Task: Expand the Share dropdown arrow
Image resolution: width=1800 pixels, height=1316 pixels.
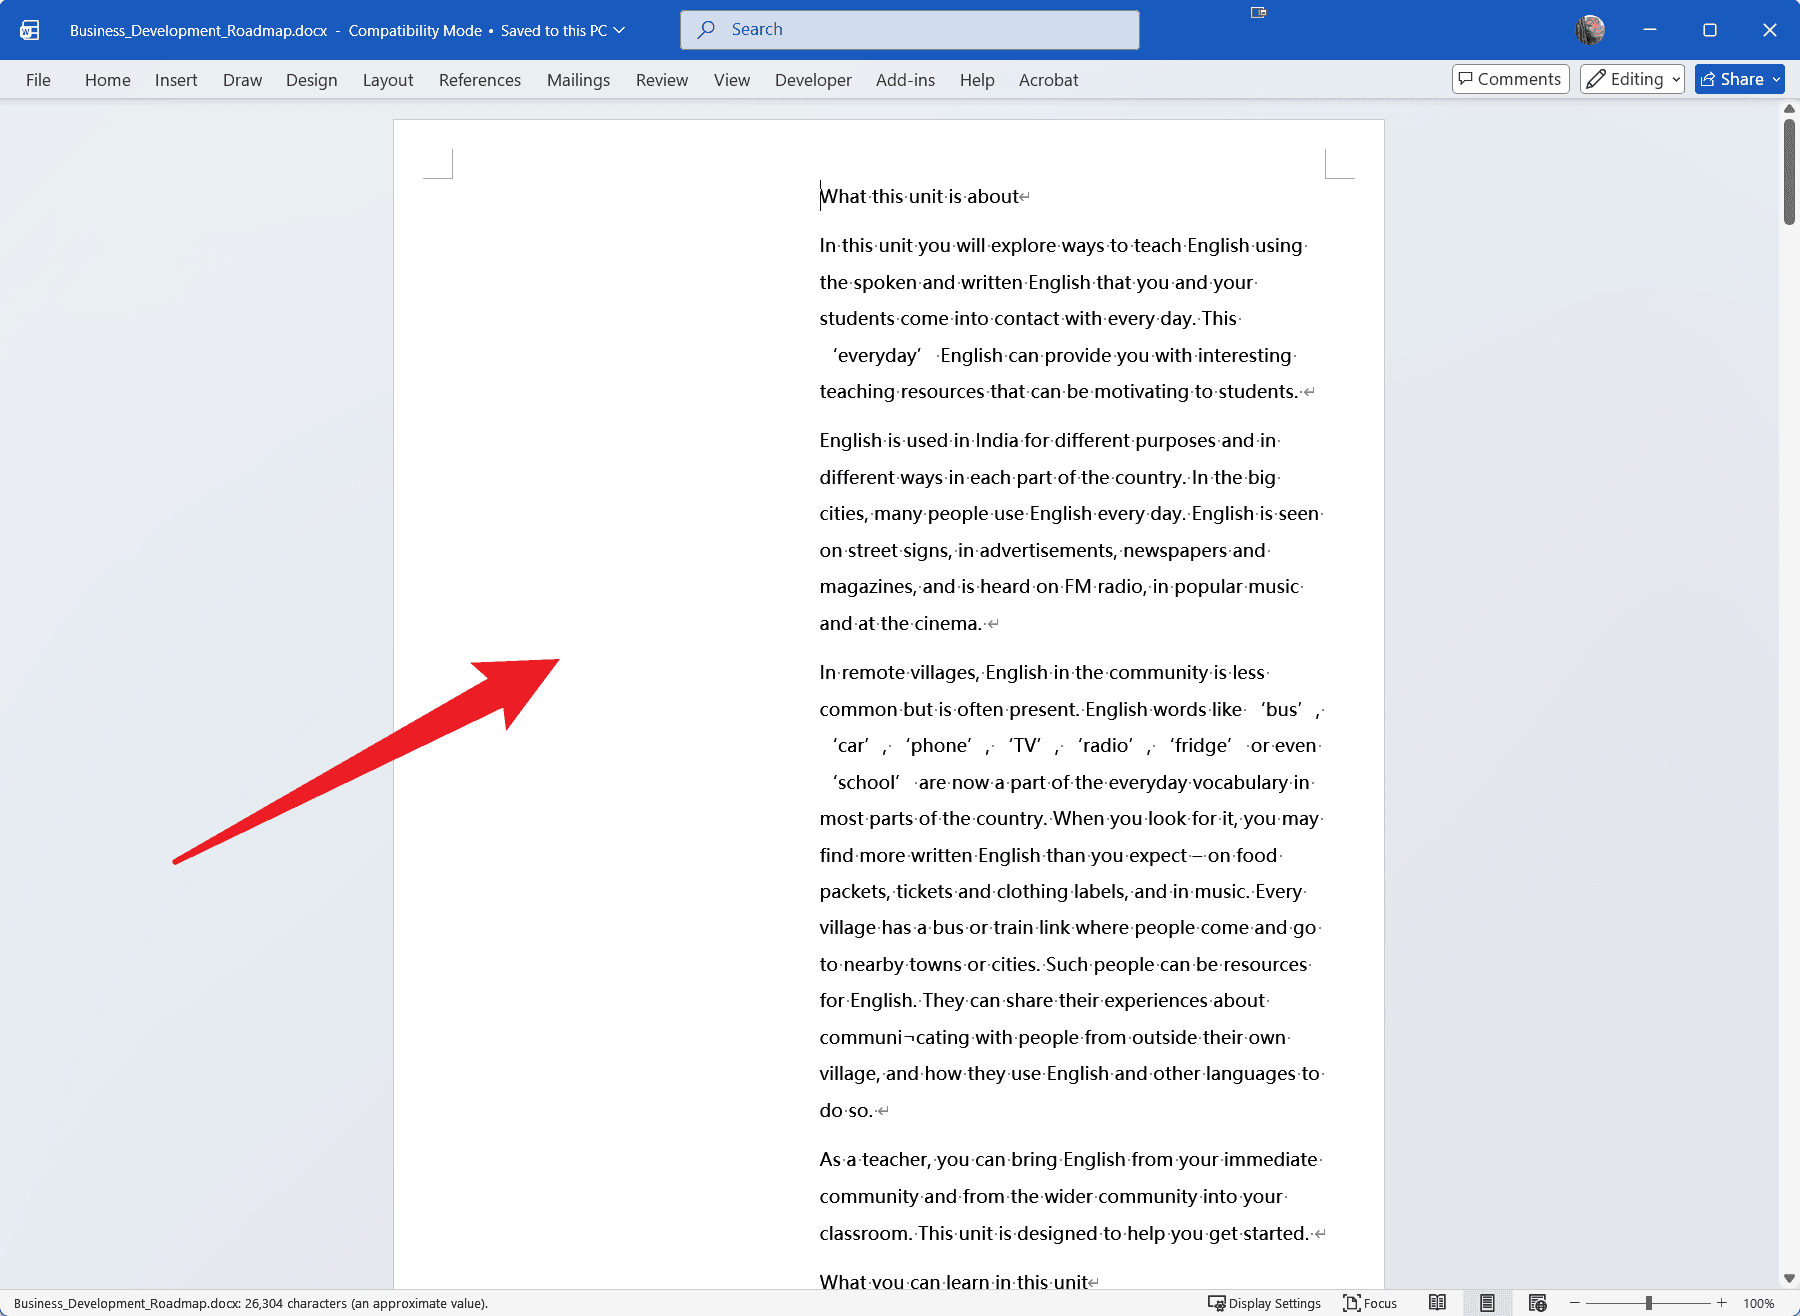Action: (1777, 79)
